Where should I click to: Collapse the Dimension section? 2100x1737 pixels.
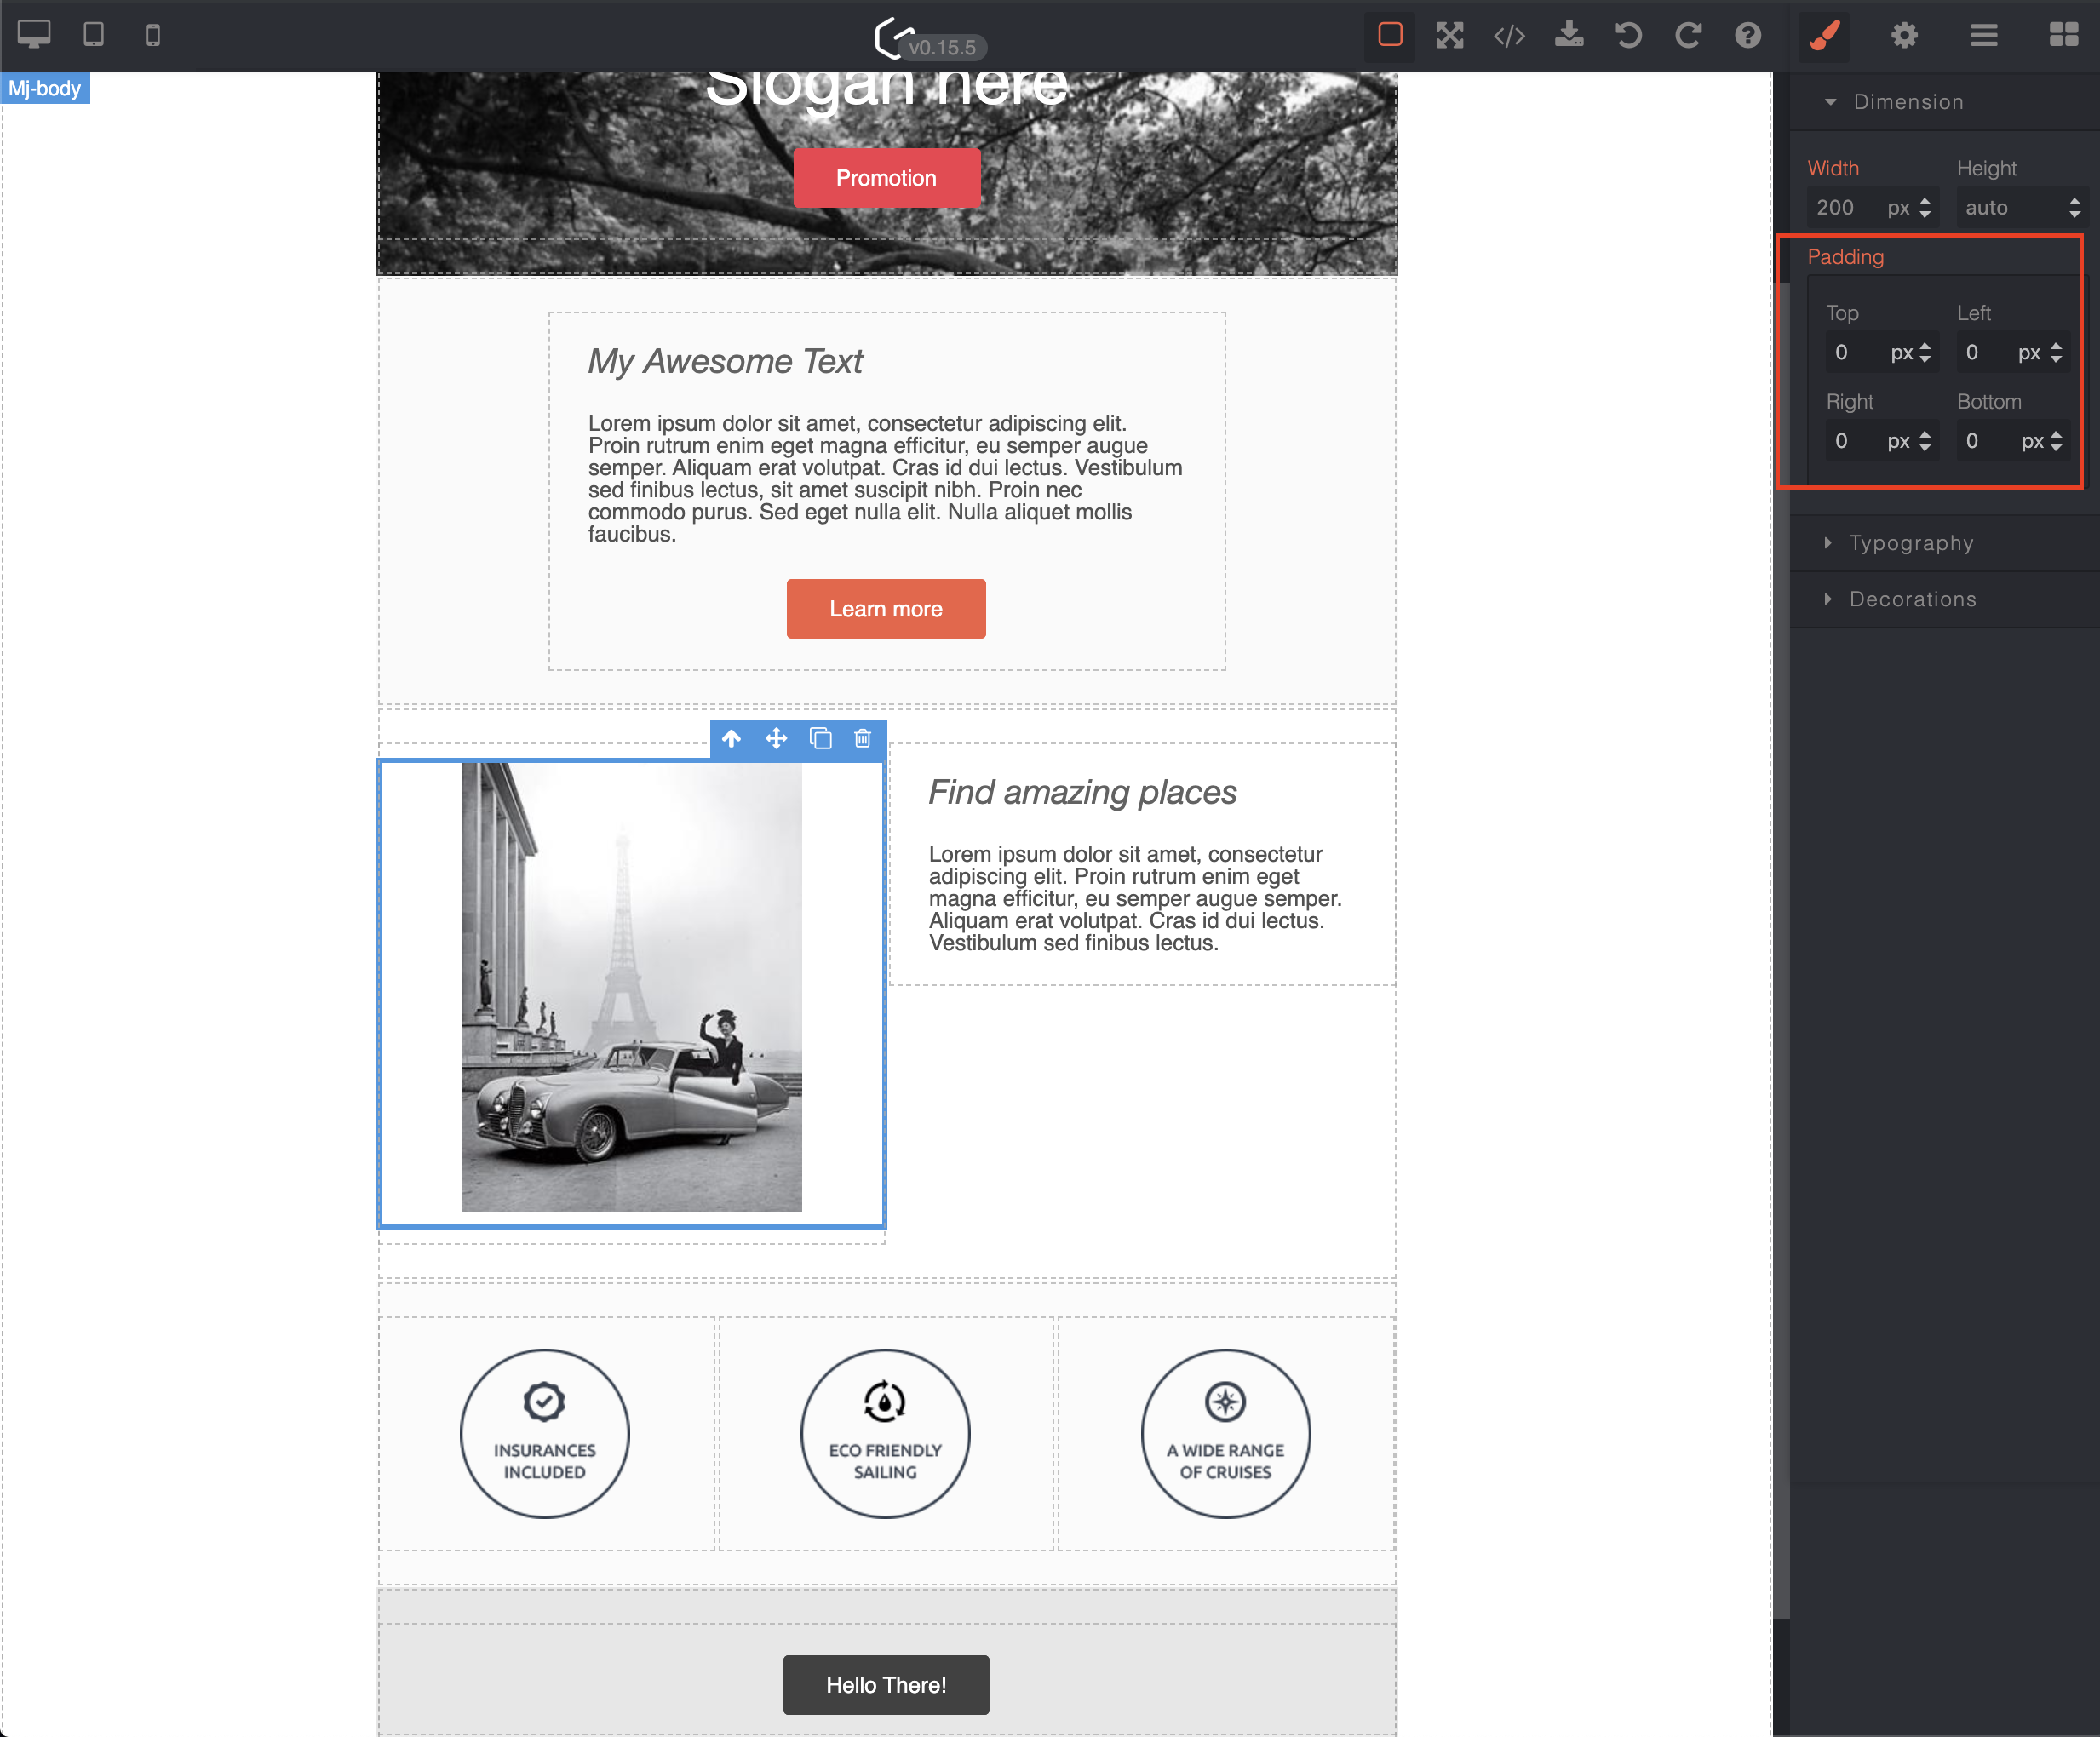pos(1908,101)
